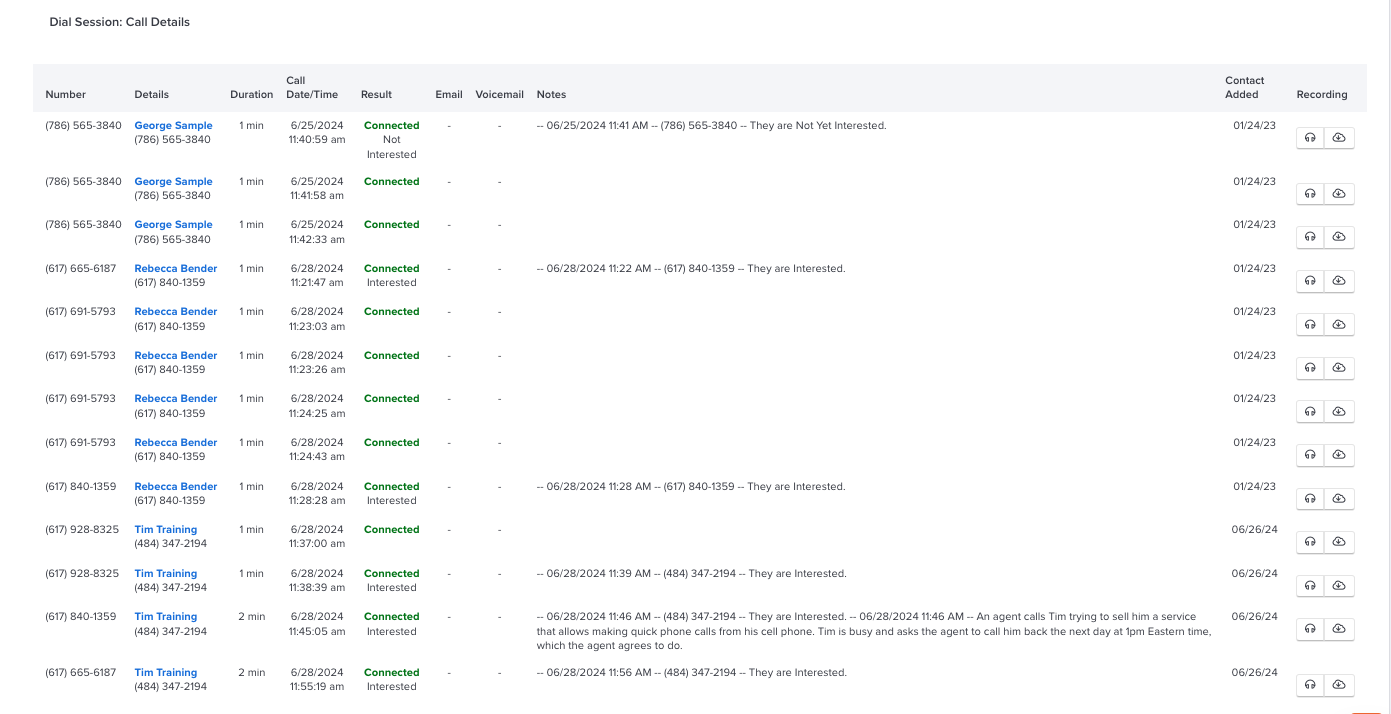Click the Call Date/Time column header
The height and width of the screenshot is (714, 1391).
[x=312, y=88]
